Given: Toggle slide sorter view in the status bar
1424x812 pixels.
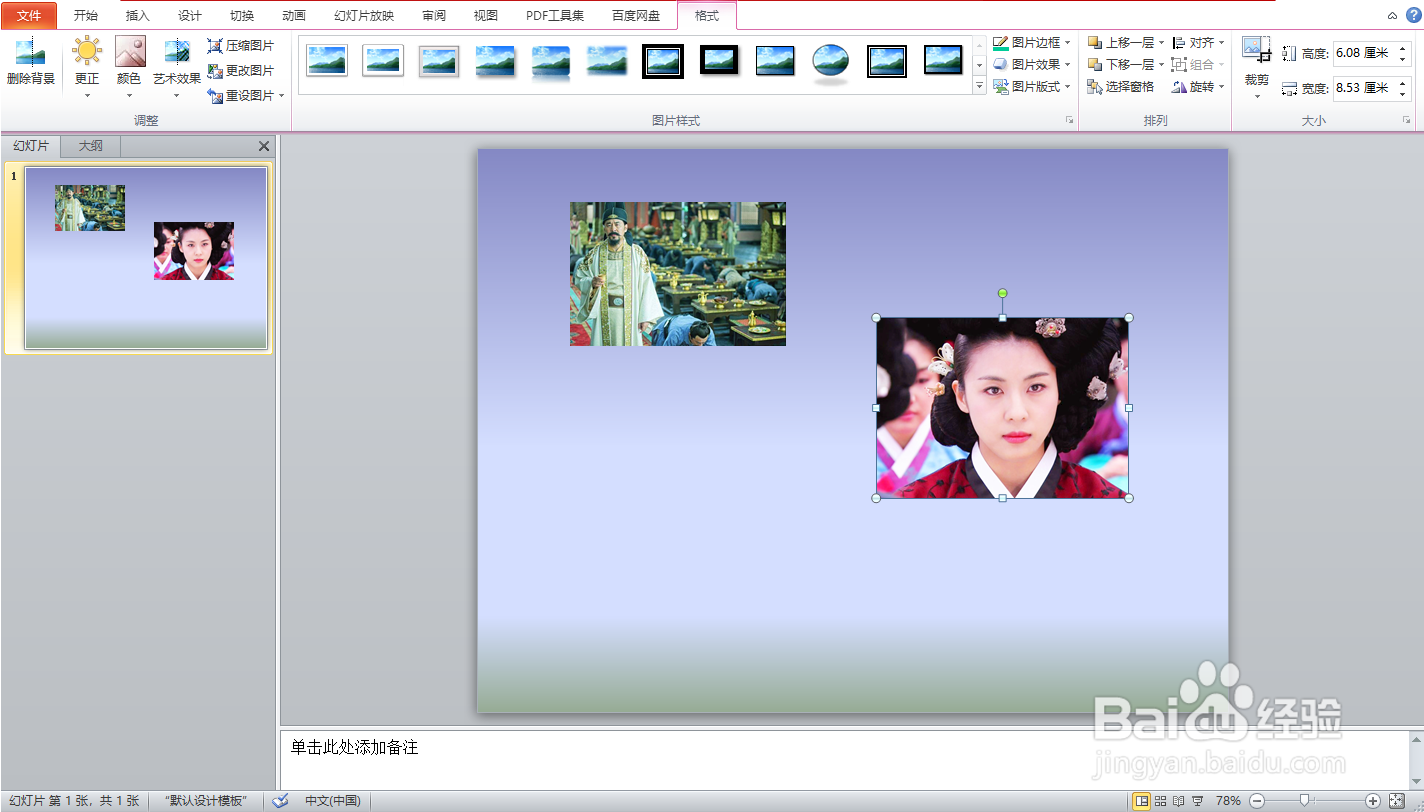Looking at the screenshot, I should click(x=1160, y=801).
